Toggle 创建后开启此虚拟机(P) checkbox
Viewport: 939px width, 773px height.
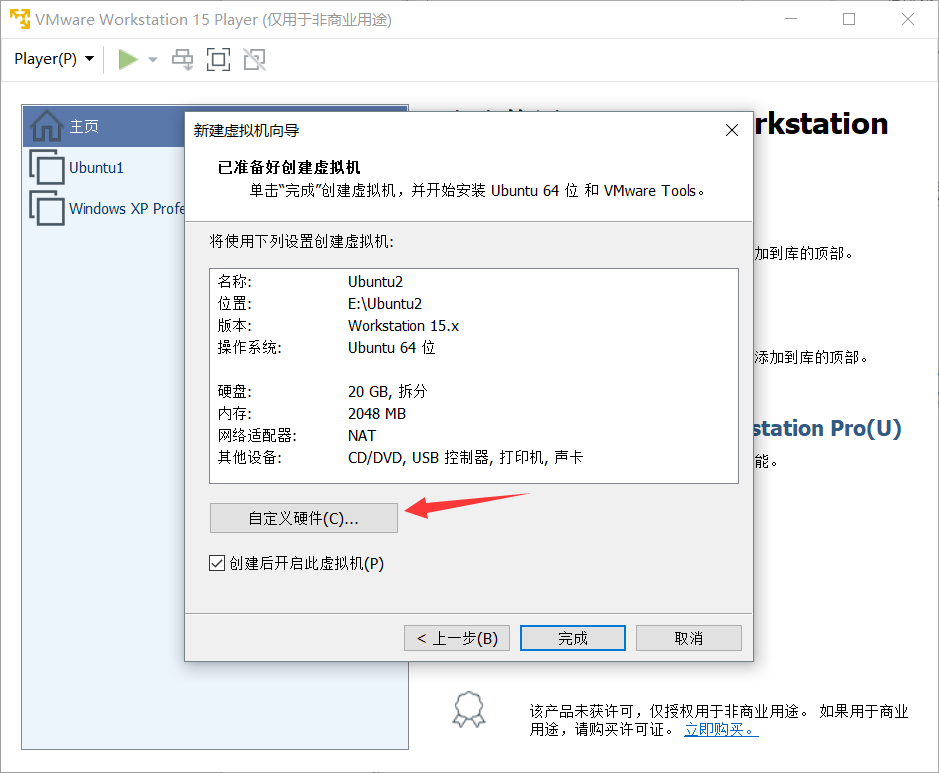217,563
